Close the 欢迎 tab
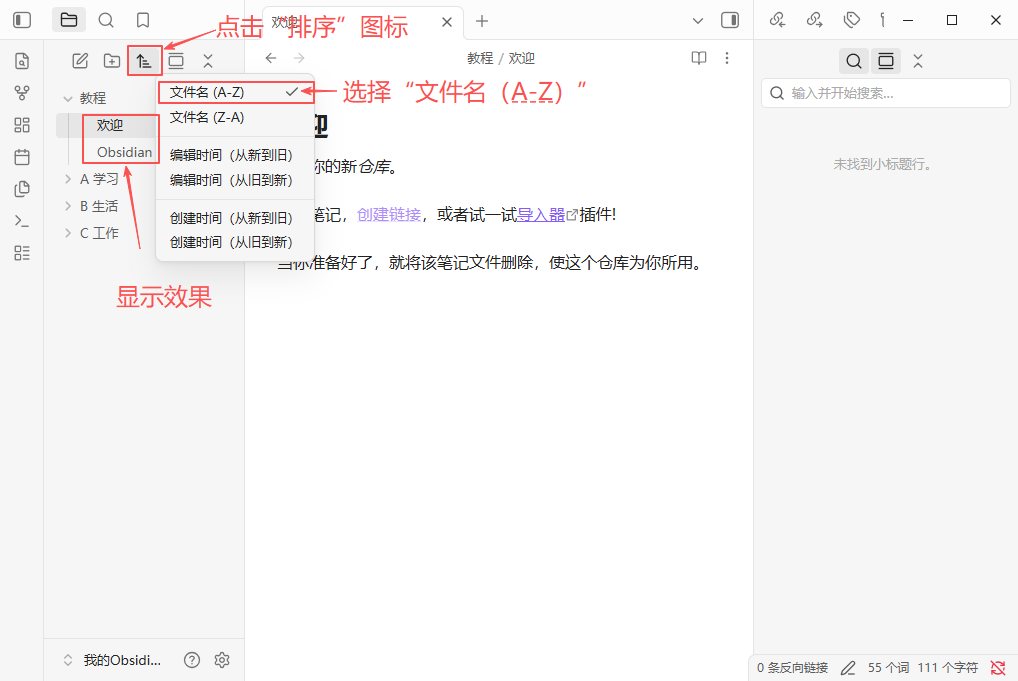The height and width of the screenshot is (681, 1018). pyautogui.click(x=447, y=22)
